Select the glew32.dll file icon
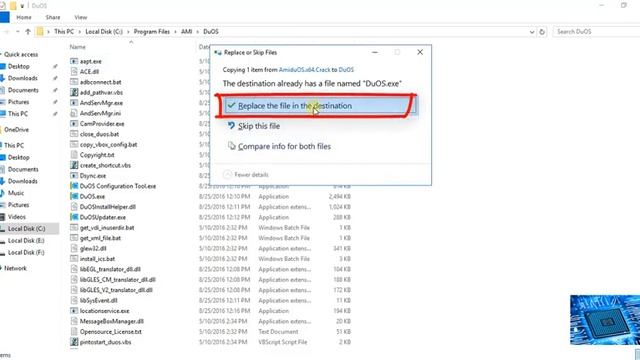This screenshot has height=360, width=640. [x=74, y=248]
